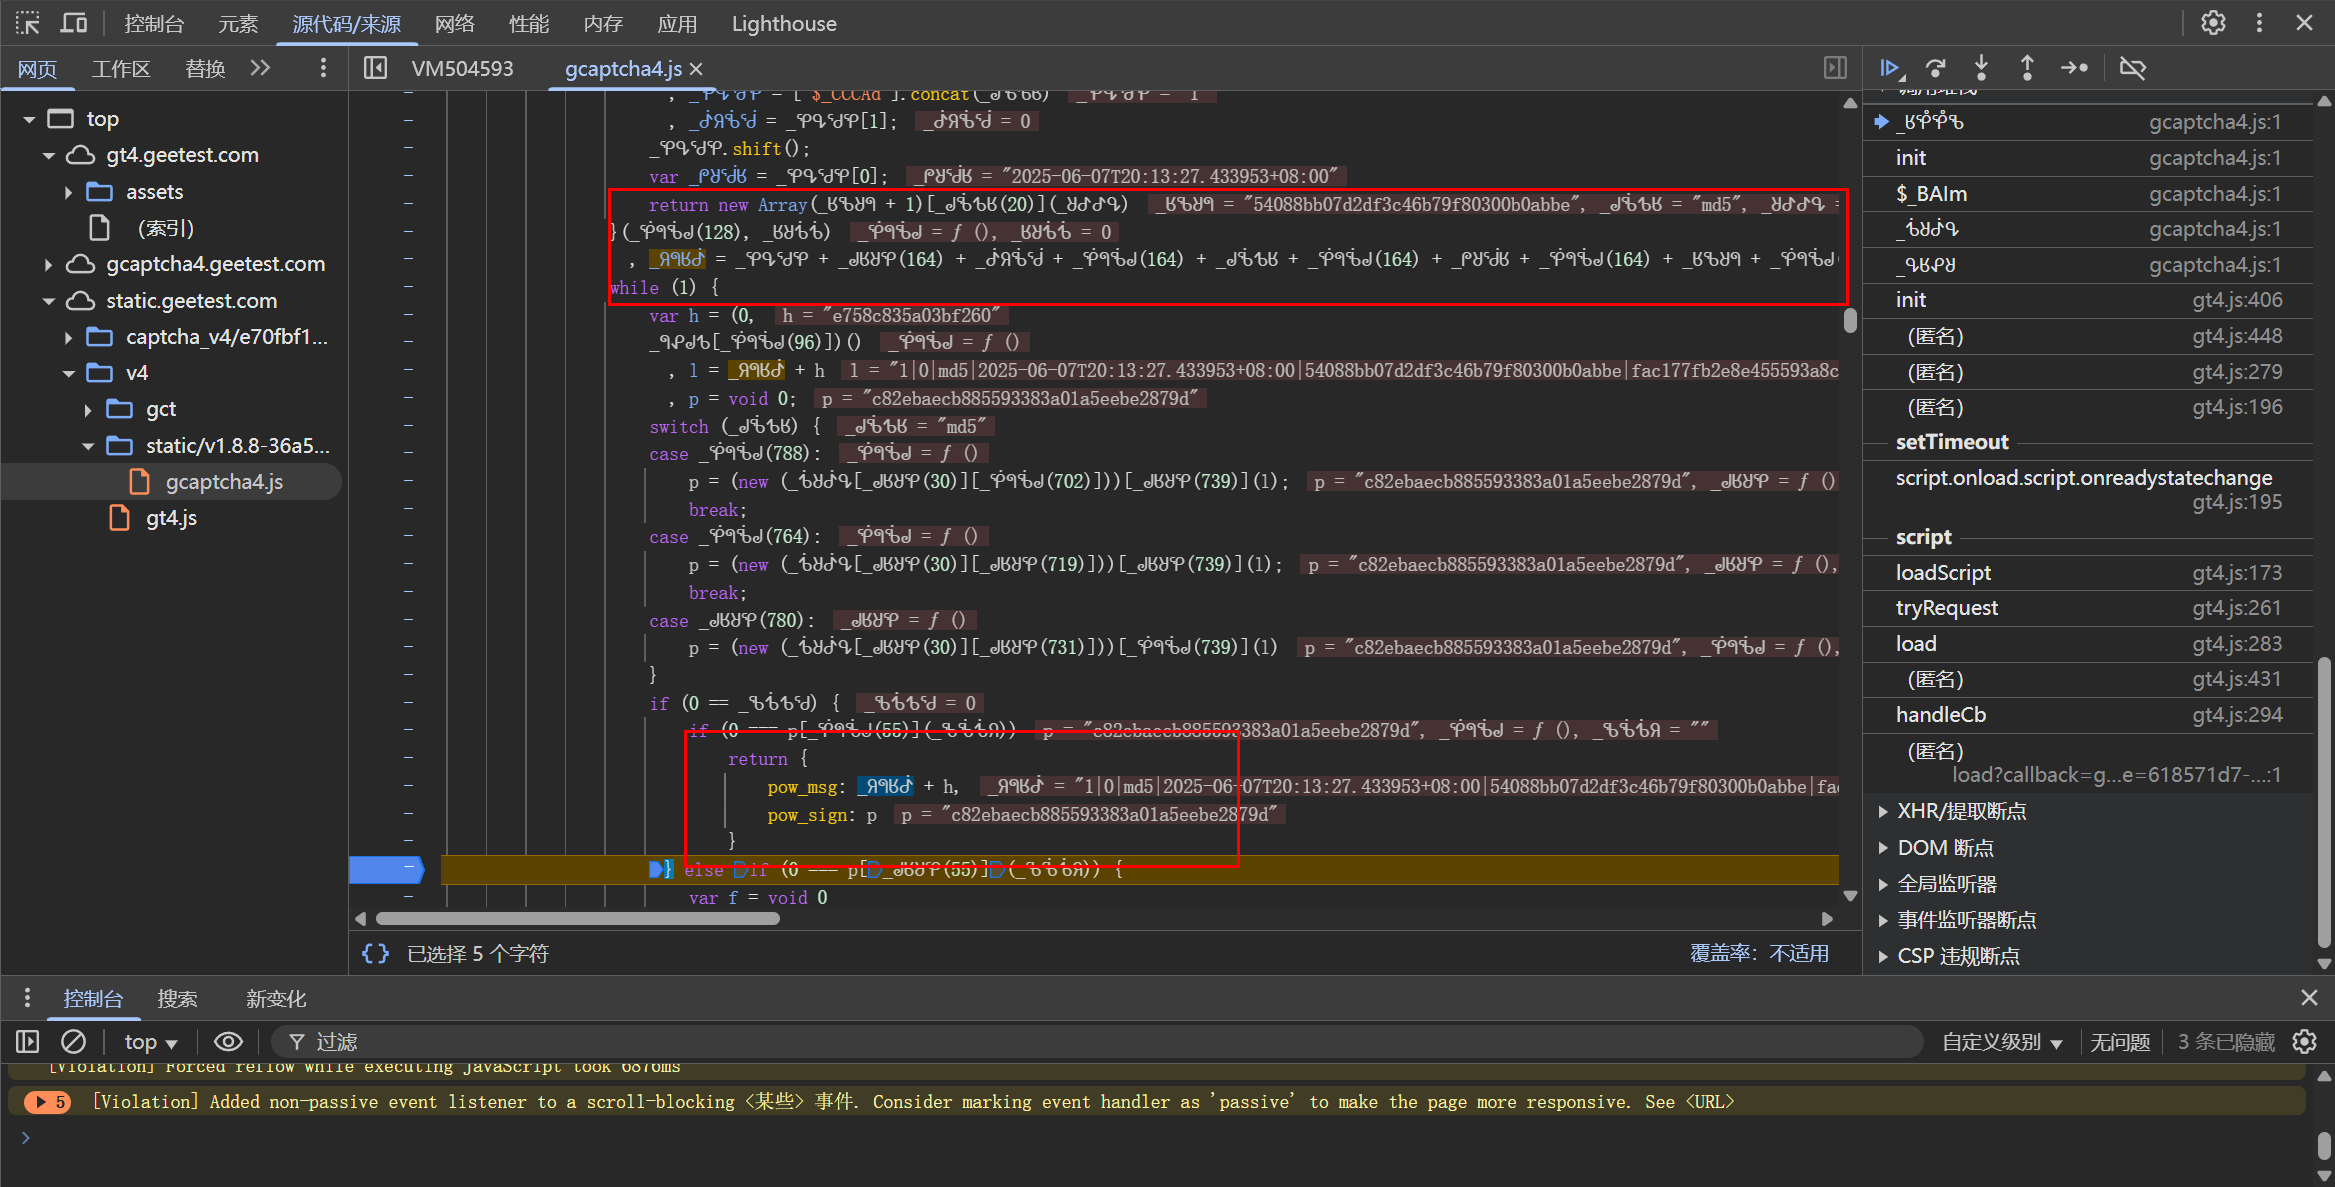Toggle device toolbar emulation icon
2335x1187 pixels.
(74, 23)
